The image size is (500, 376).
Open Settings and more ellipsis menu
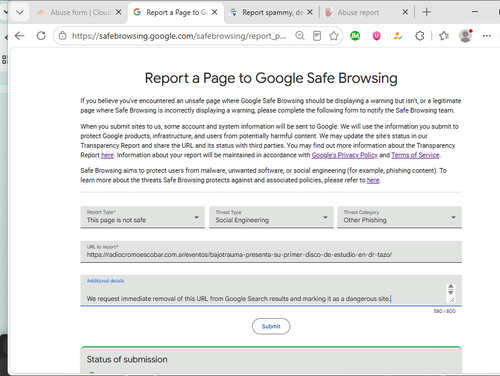(x=487, y=36)
